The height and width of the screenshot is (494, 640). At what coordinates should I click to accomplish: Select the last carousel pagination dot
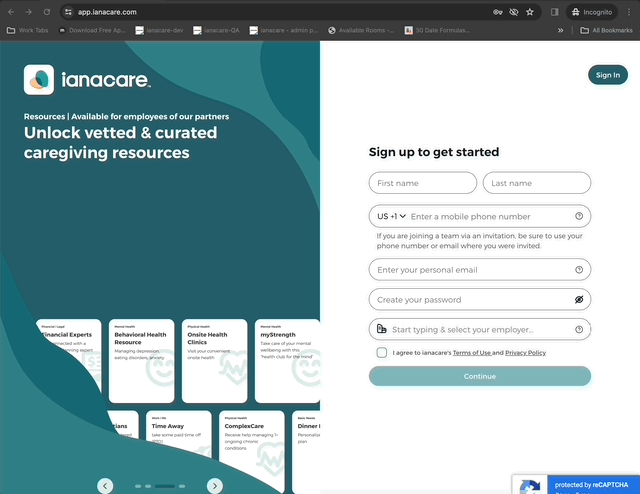click(x=182, y=486)
